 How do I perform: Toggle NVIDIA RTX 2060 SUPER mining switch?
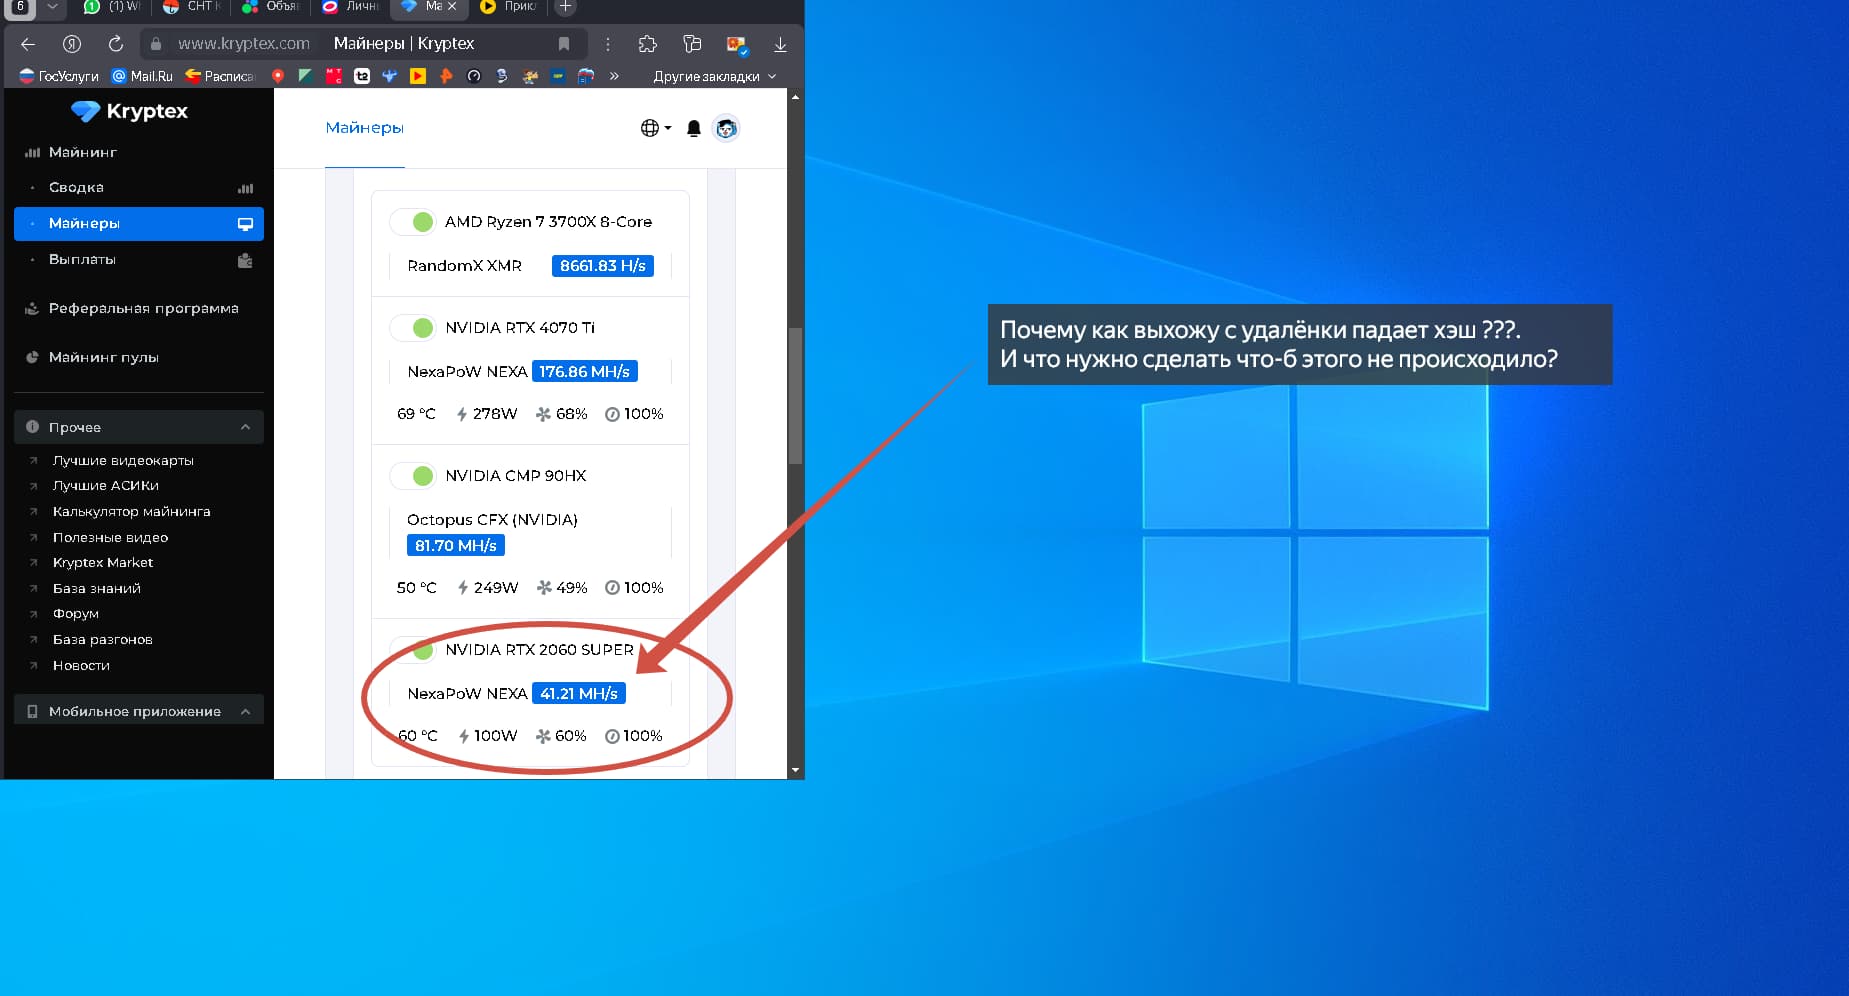[412, 650]
